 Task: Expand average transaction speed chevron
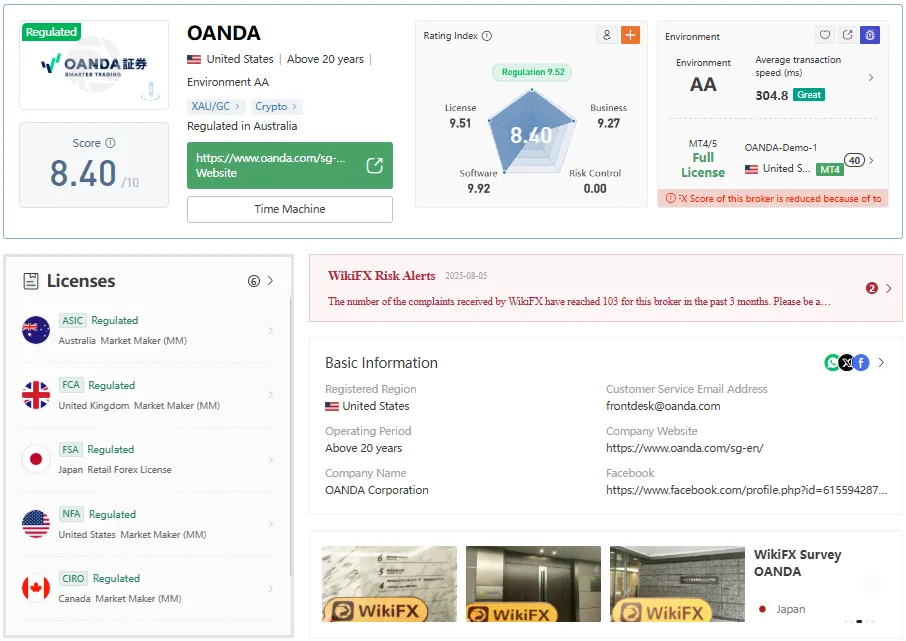[871, 77]
